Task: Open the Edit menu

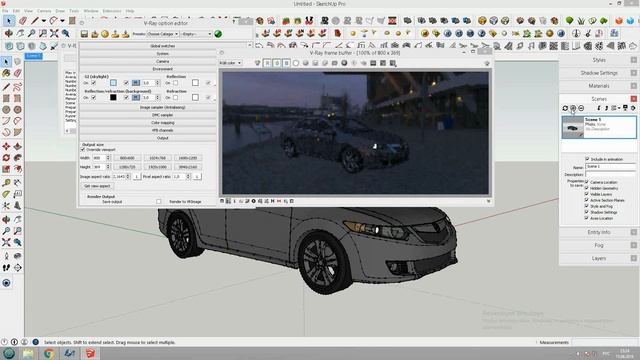Action: coord(16,11)
